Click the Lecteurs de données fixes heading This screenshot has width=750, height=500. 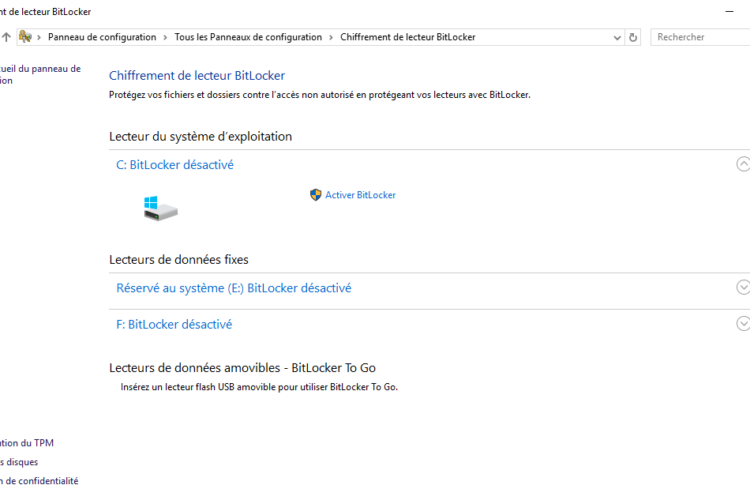coord(178,260)
